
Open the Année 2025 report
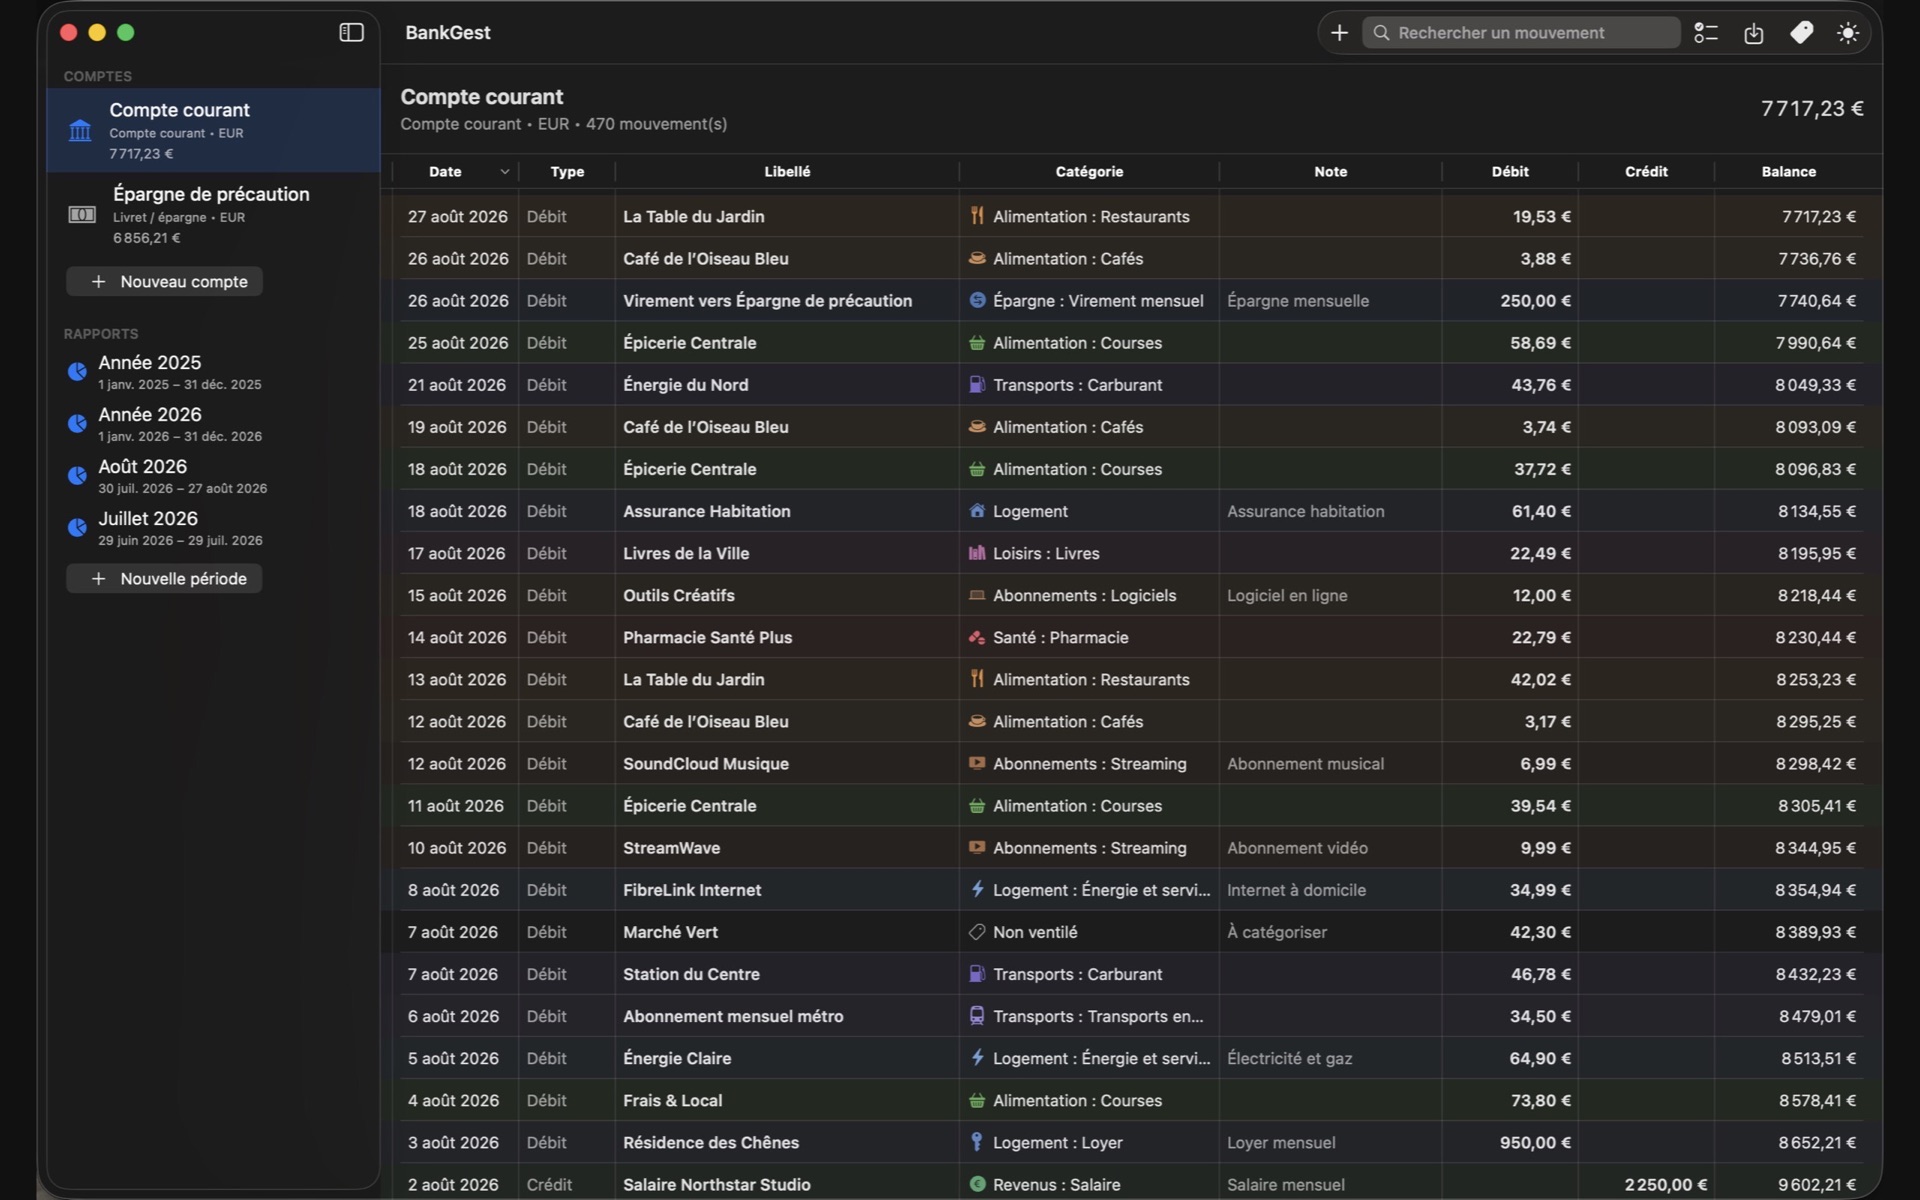click(x=213, y=372)
